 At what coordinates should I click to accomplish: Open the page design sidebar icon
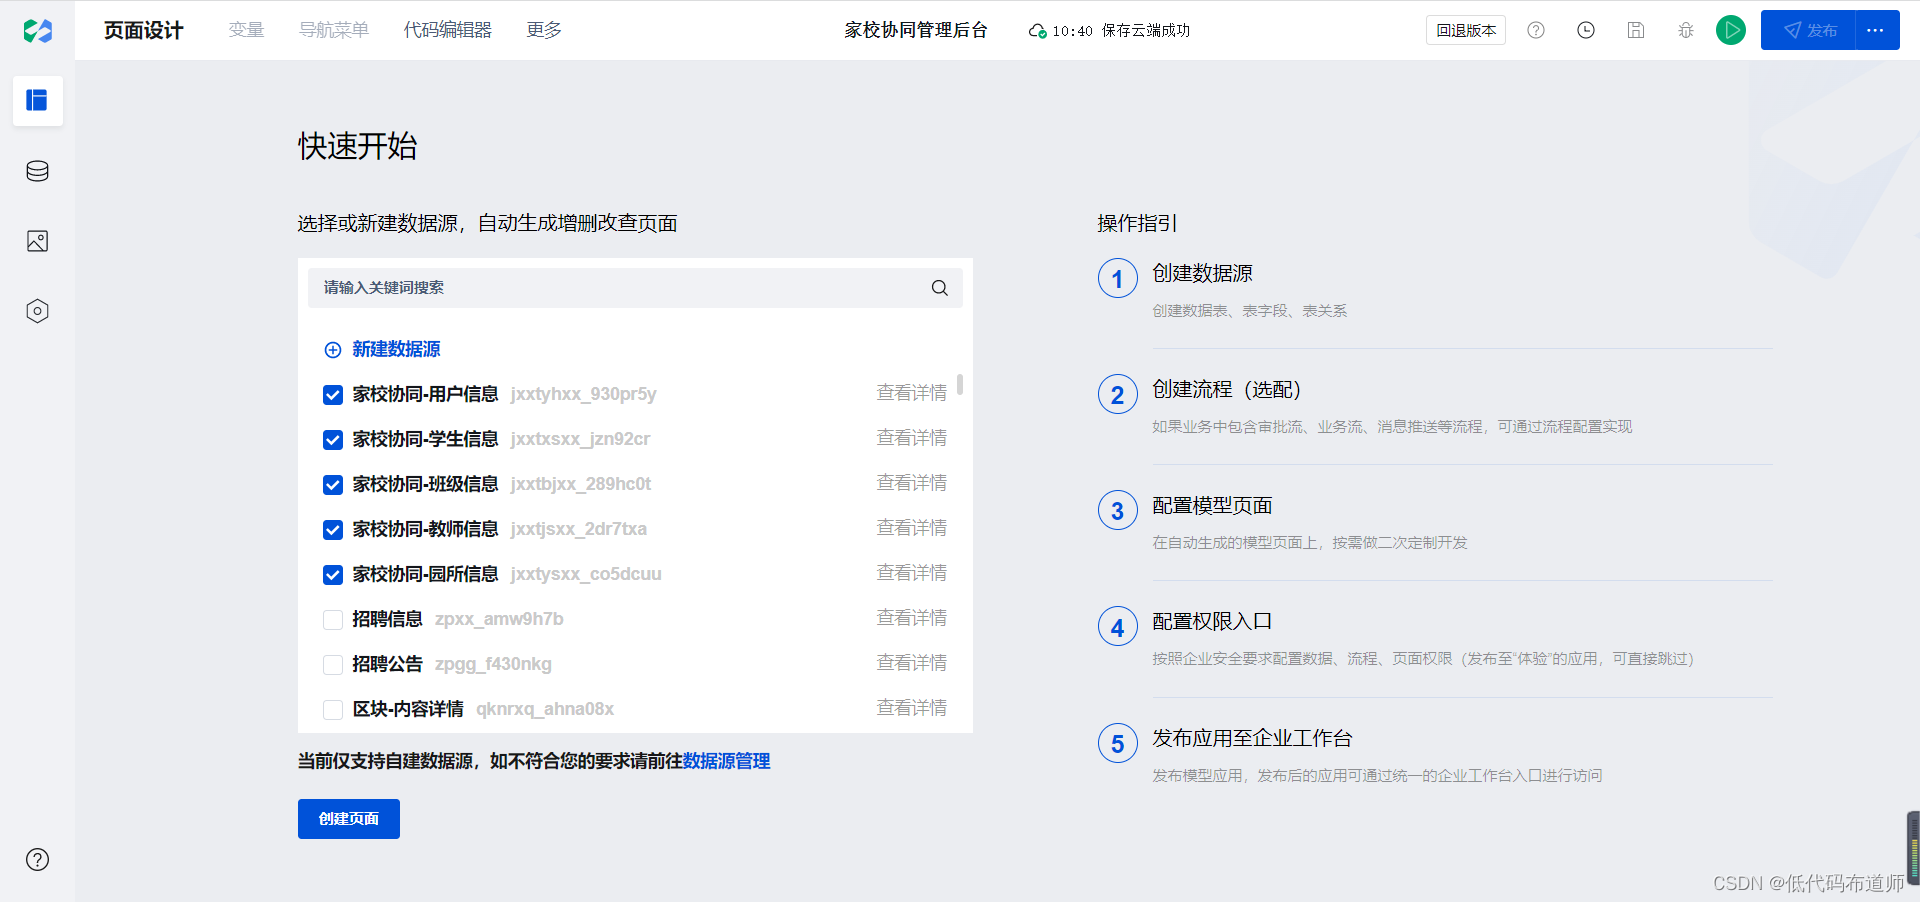37,100
